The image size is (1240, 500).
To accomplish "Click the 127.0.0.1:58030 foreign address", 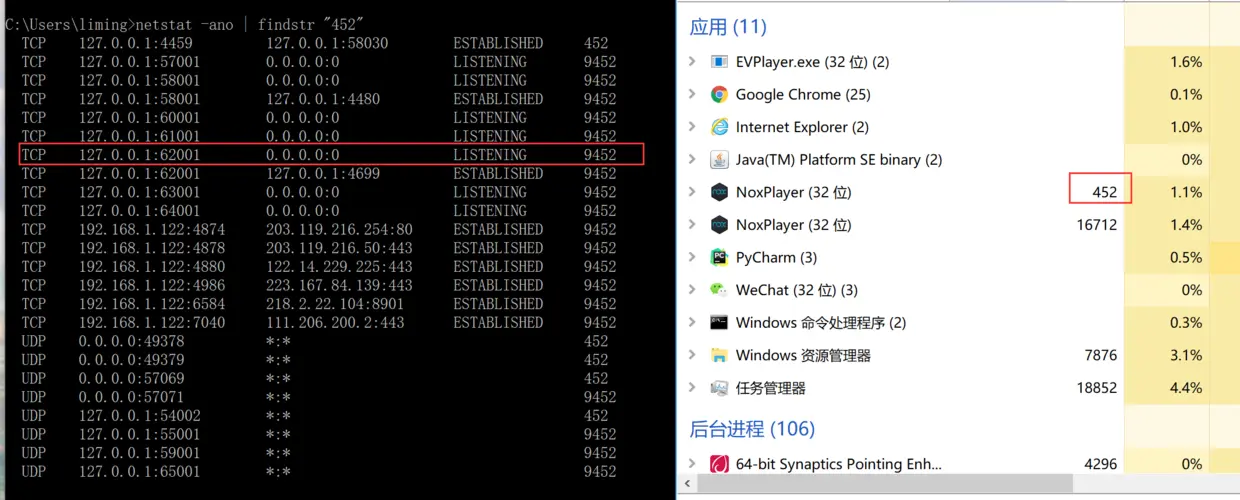I will tap(327, 43).
